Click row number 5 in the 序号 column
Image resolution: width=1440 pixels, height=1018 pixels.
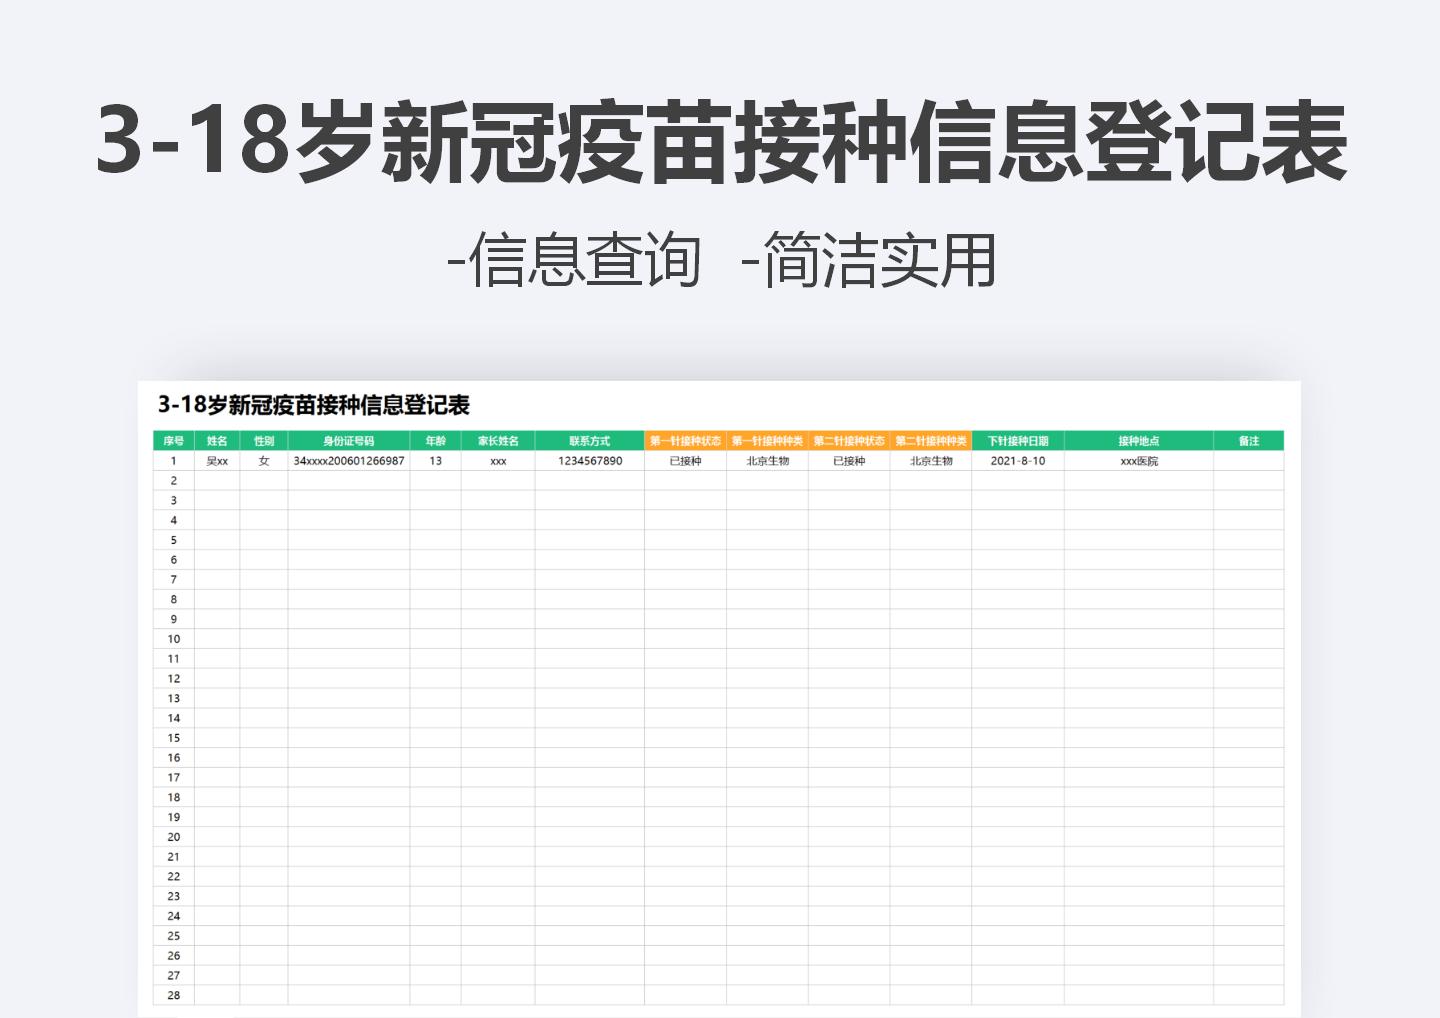tap(173, 539)
